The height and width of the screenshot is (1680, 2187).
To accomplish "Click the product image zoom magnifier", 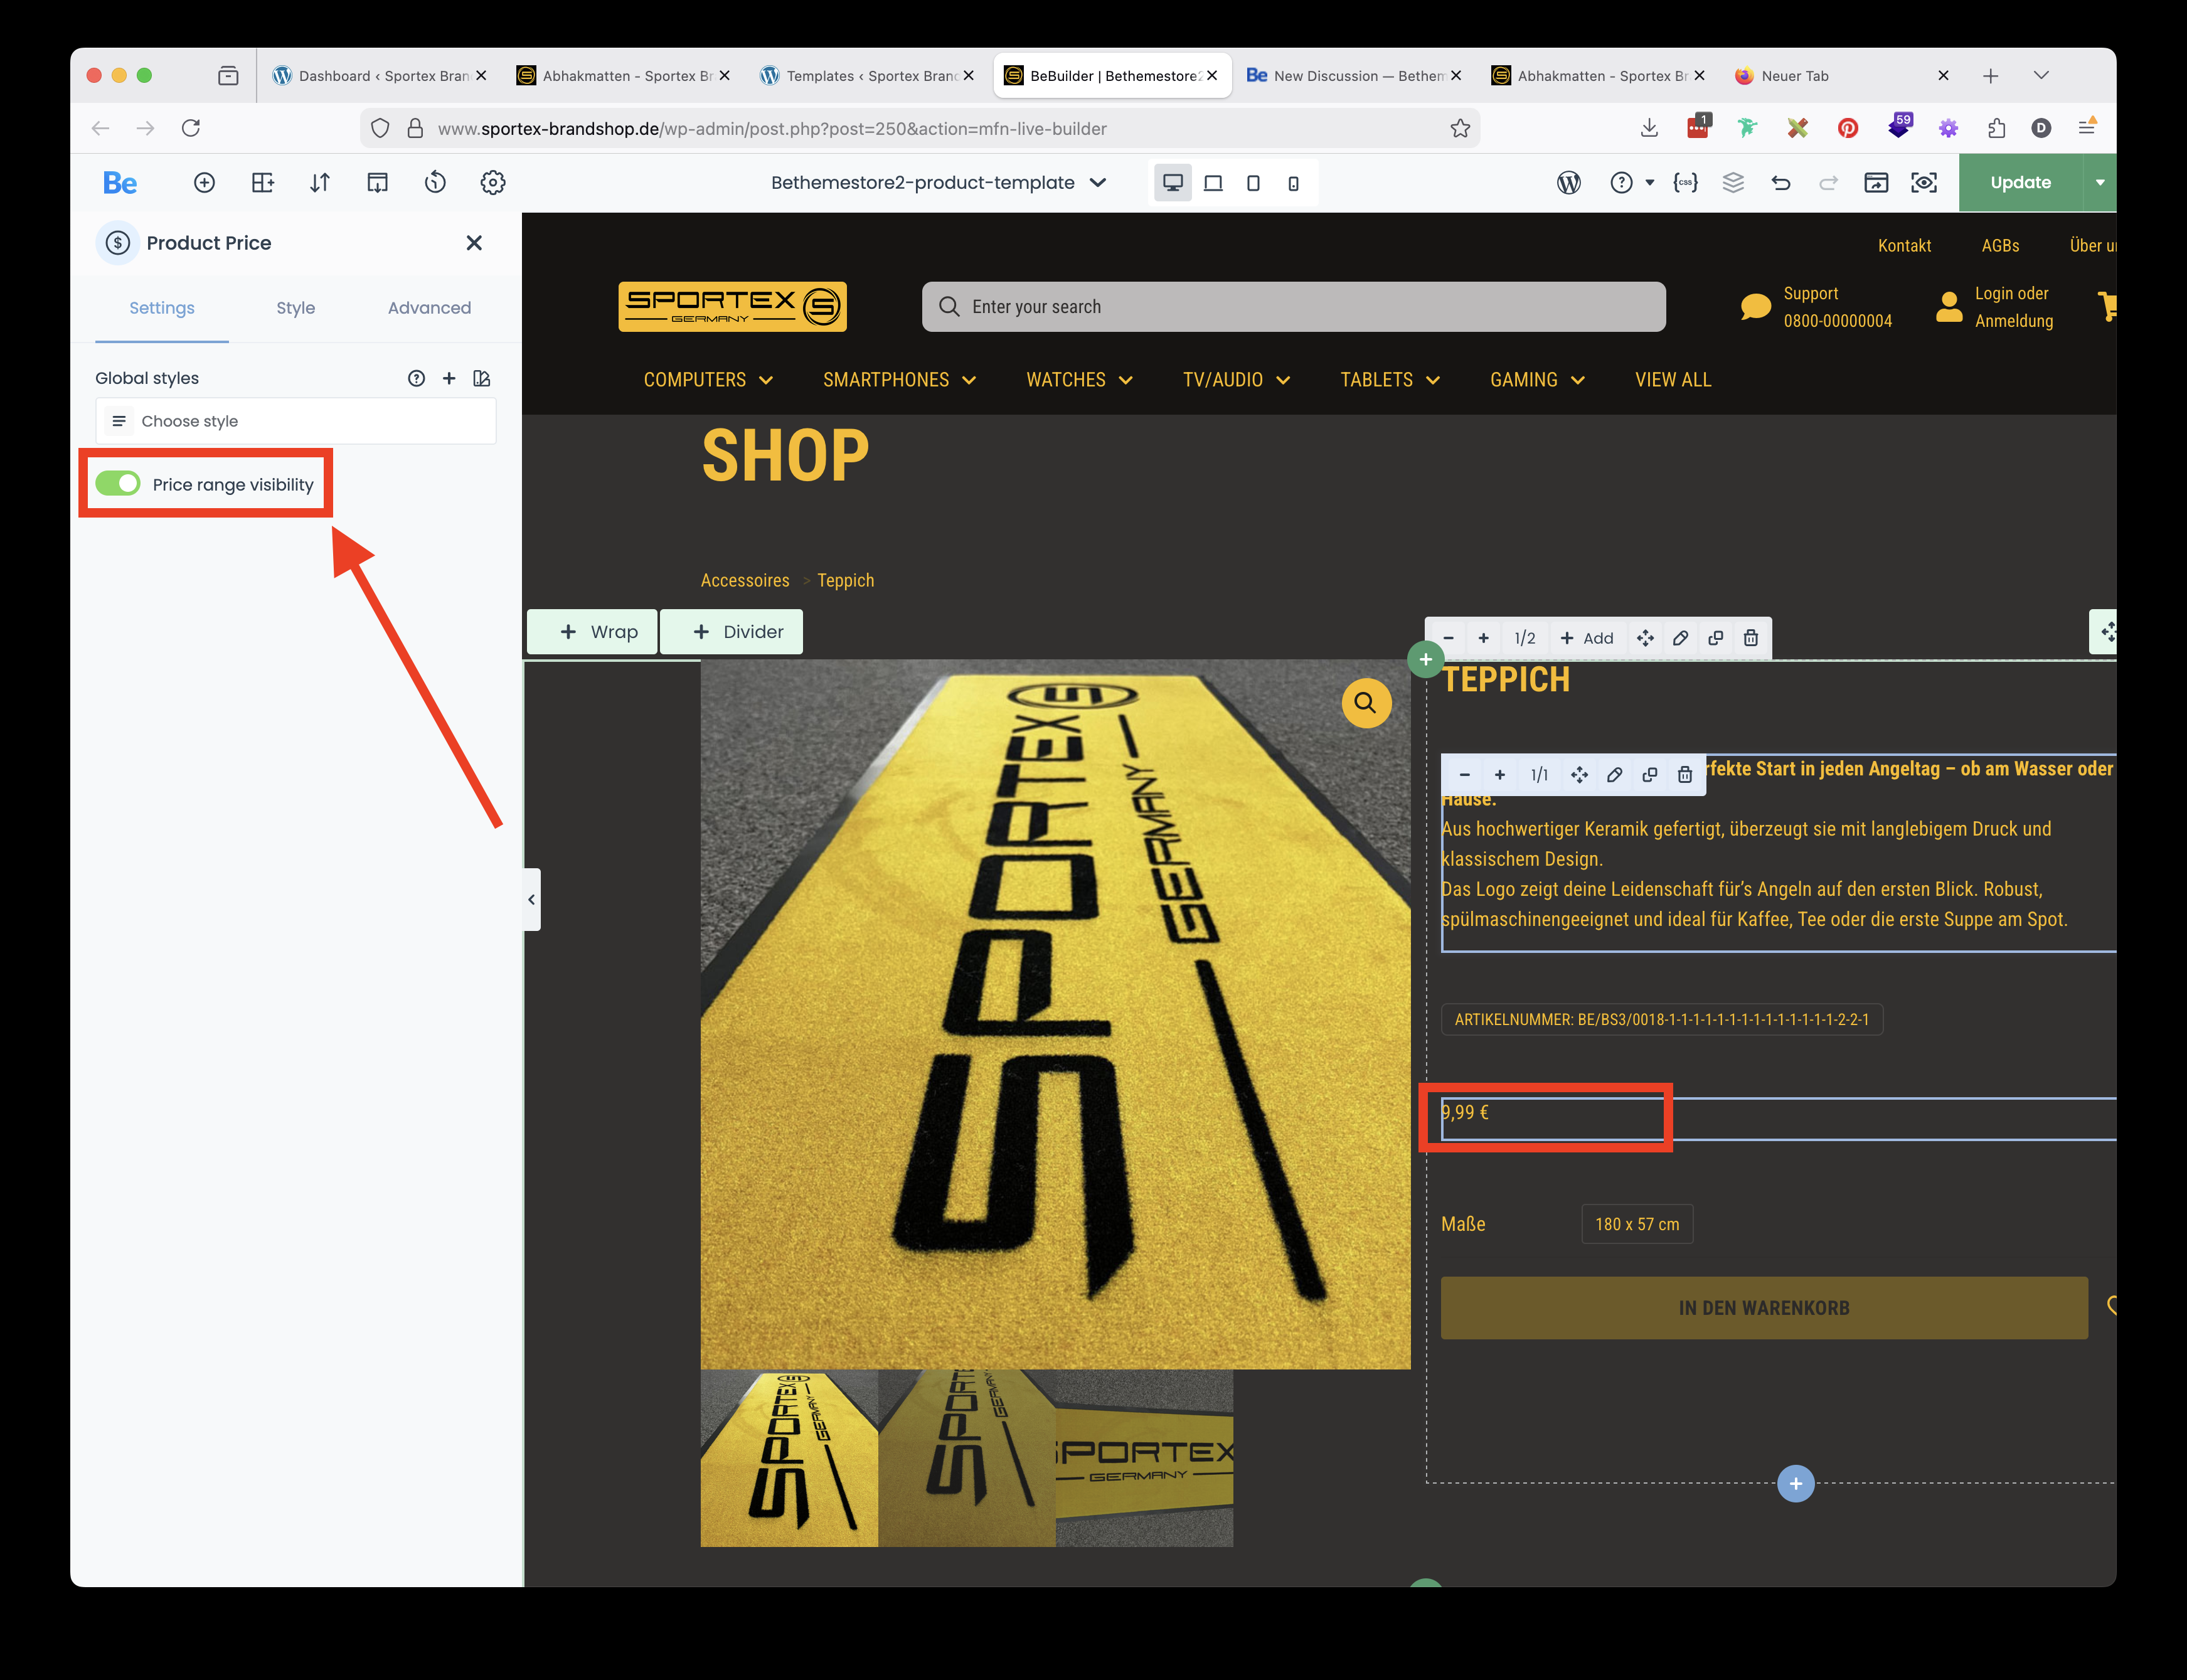I will [1365, 703].
